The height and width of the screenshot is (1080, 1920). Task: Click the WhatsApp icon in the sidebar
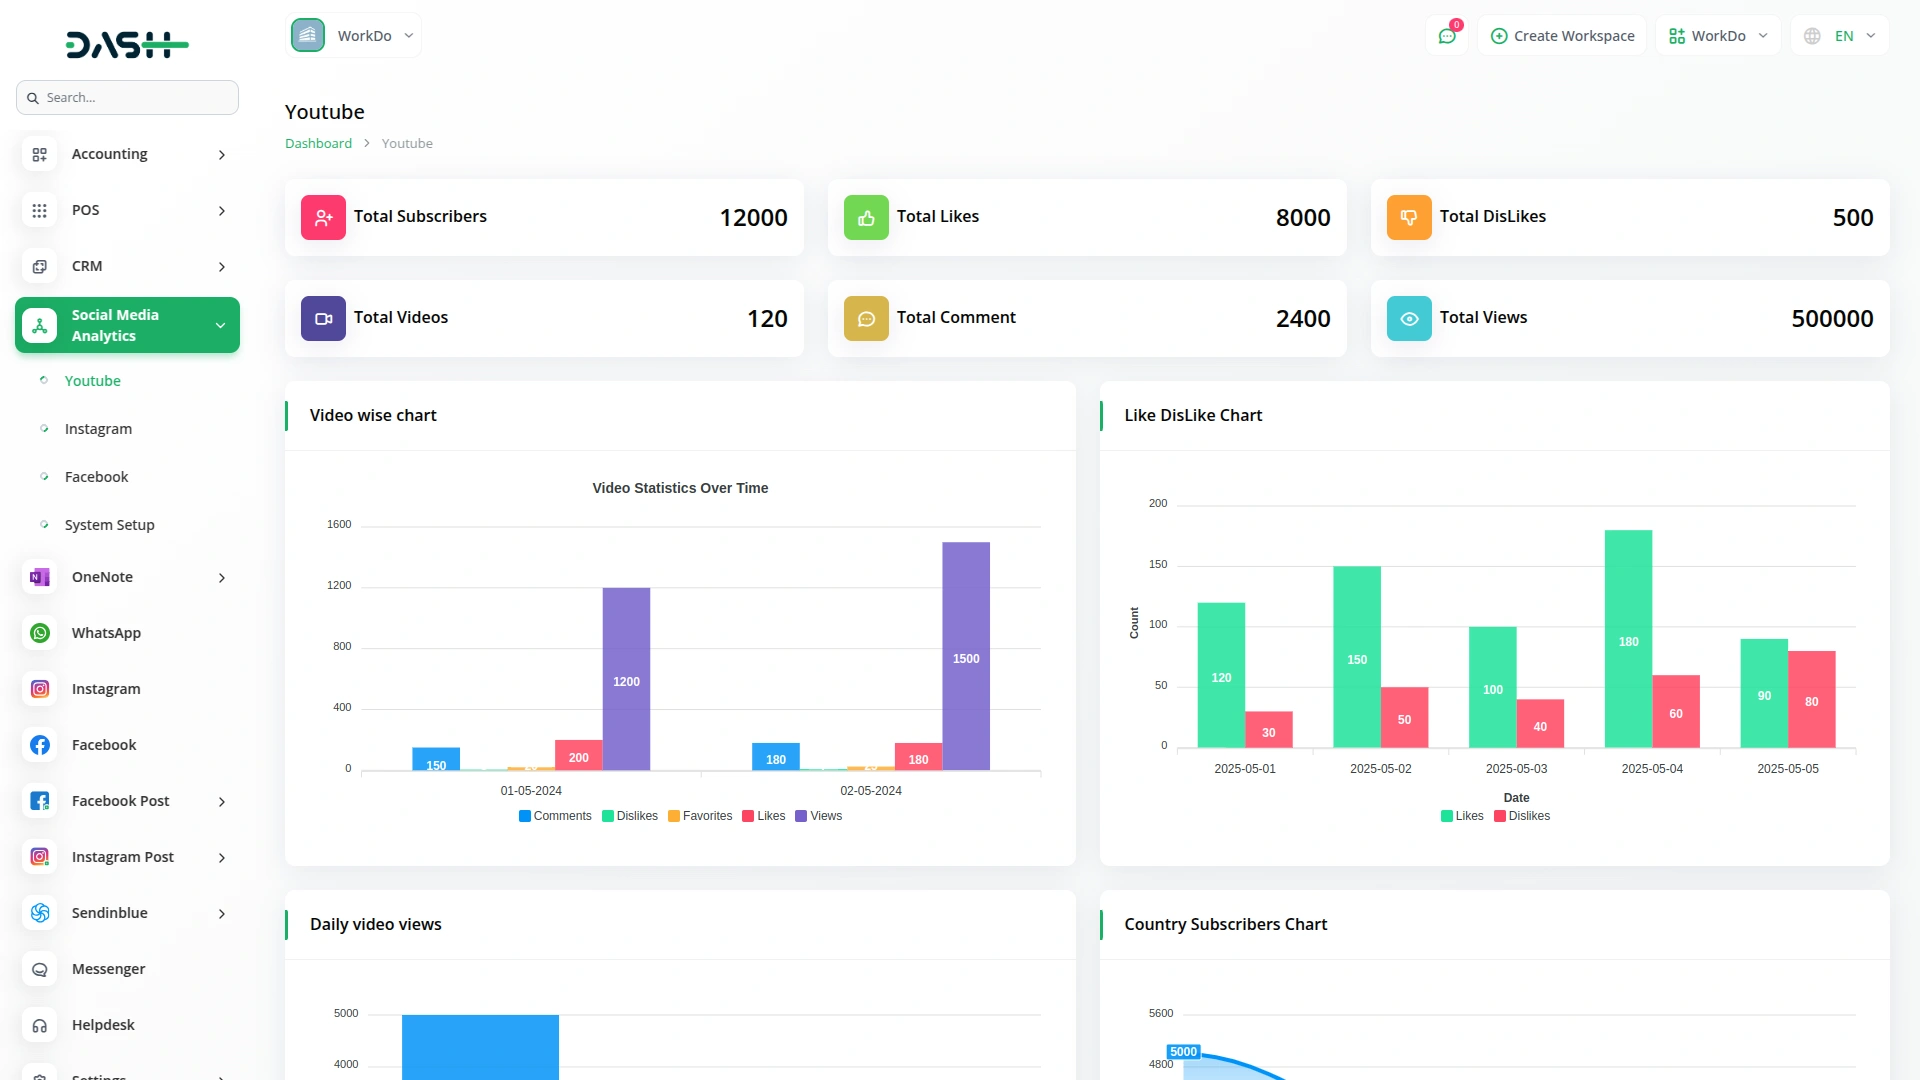click(x=39, y=632)
